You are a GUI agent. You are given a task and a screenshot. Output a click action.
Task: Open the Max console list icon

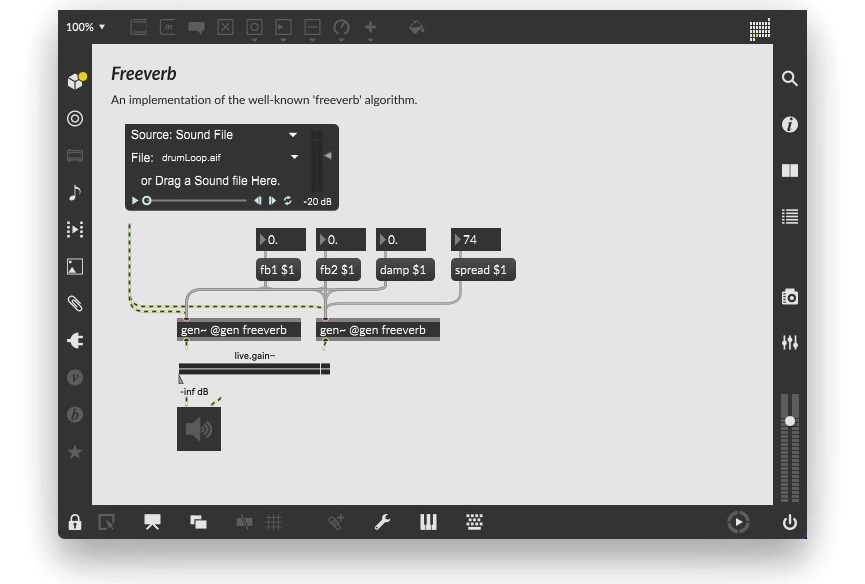(789, 216)
